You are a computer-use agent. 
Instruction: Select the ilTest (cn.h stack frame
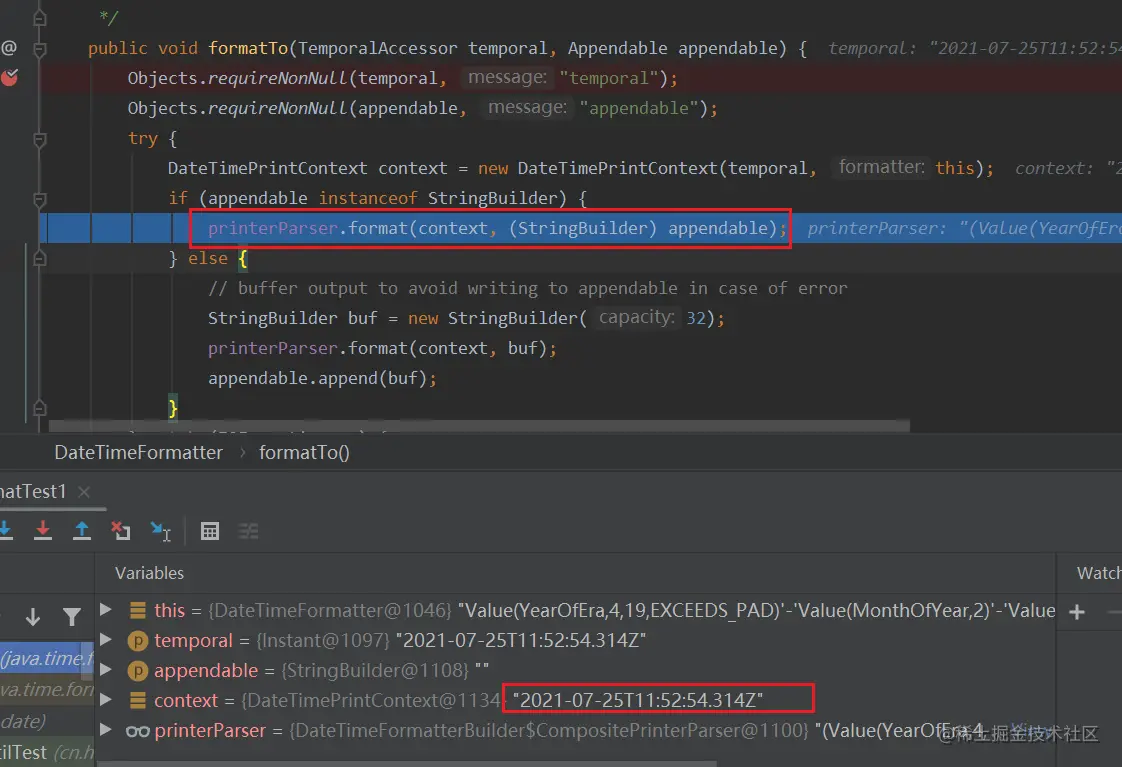coord(47,752)
